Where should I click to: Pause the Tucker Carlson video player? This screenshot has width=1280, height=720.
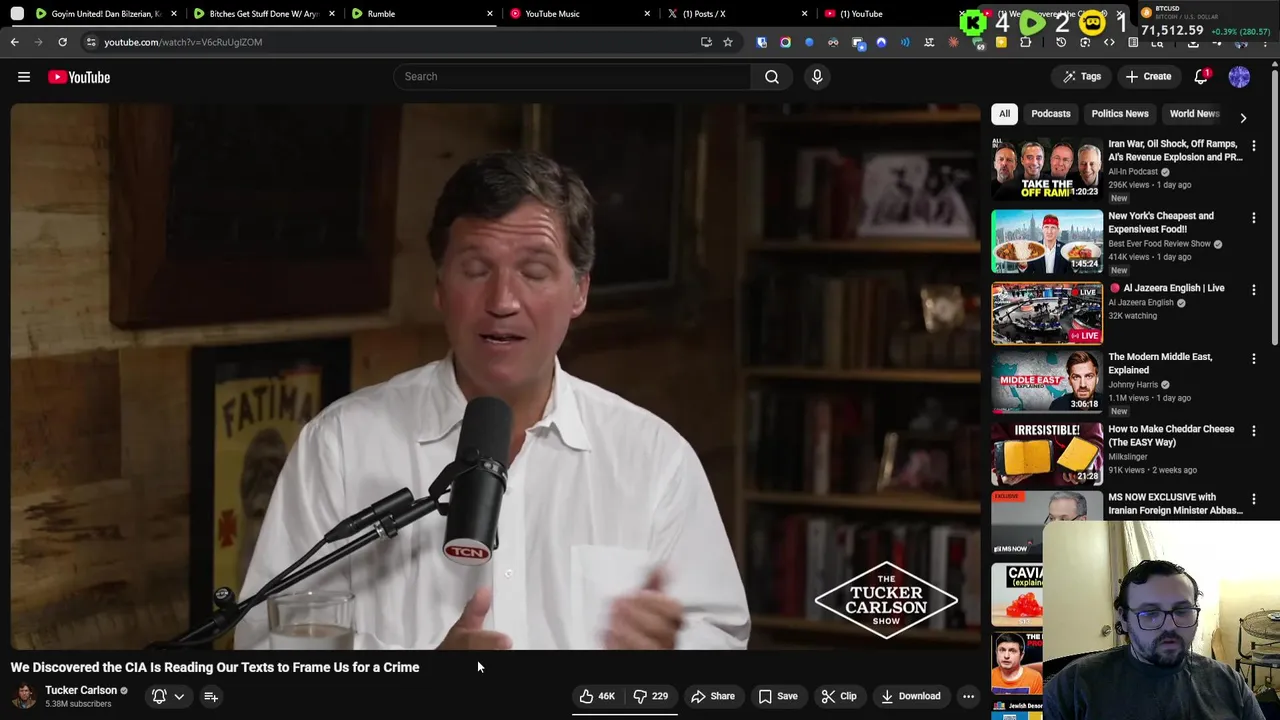496,376
